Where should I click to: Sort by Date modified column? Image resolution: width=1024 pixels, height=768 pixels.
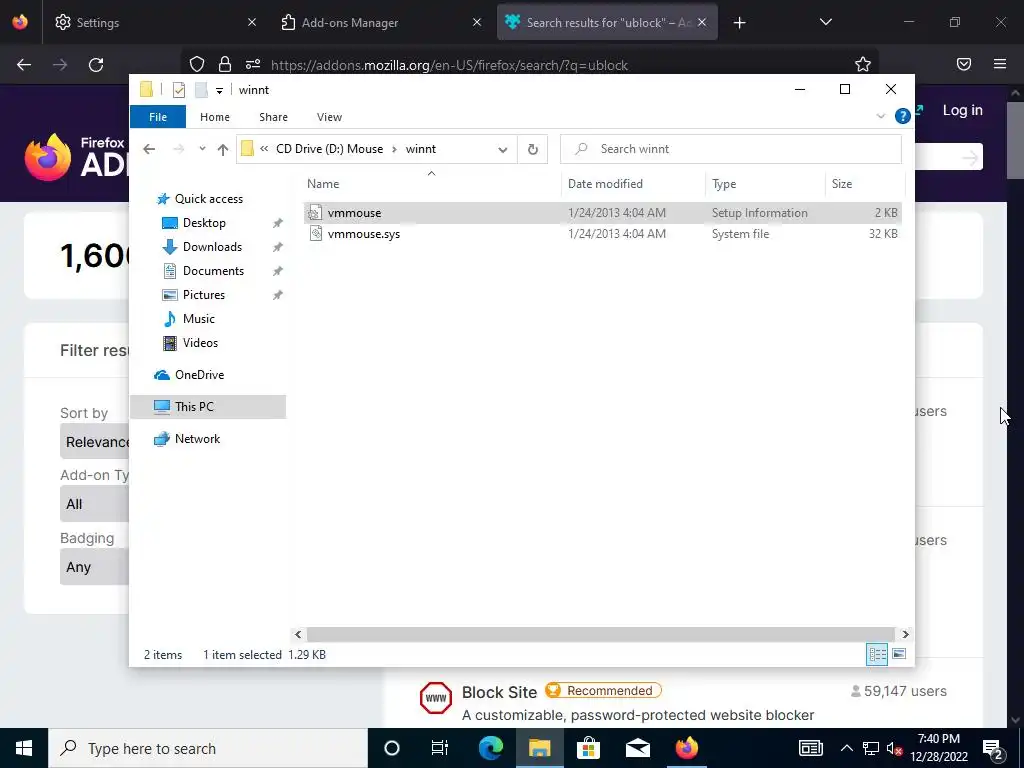pyautogui.click(x=633, y=184)
